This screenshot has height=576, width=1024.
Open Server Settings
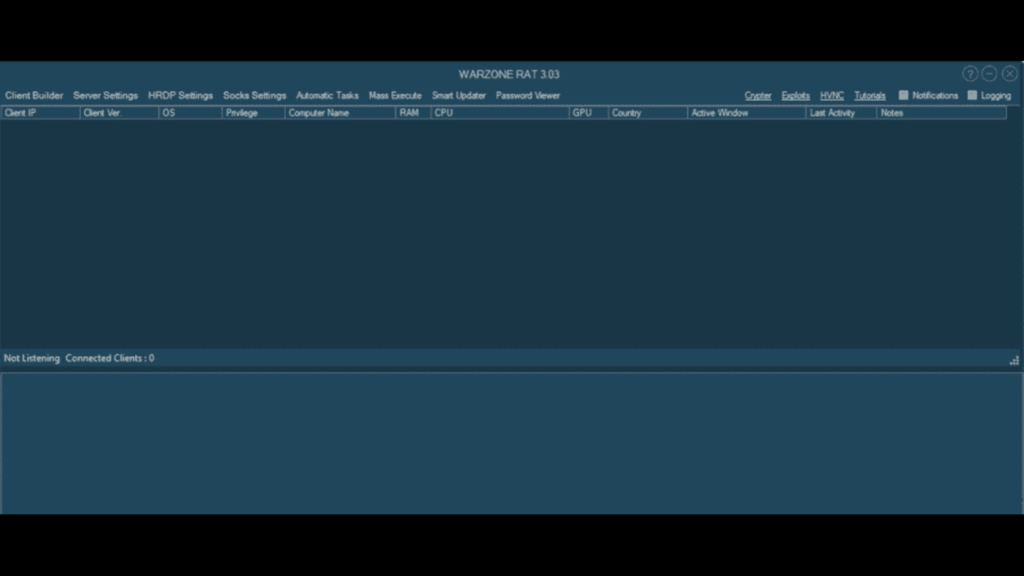point(105,95)
